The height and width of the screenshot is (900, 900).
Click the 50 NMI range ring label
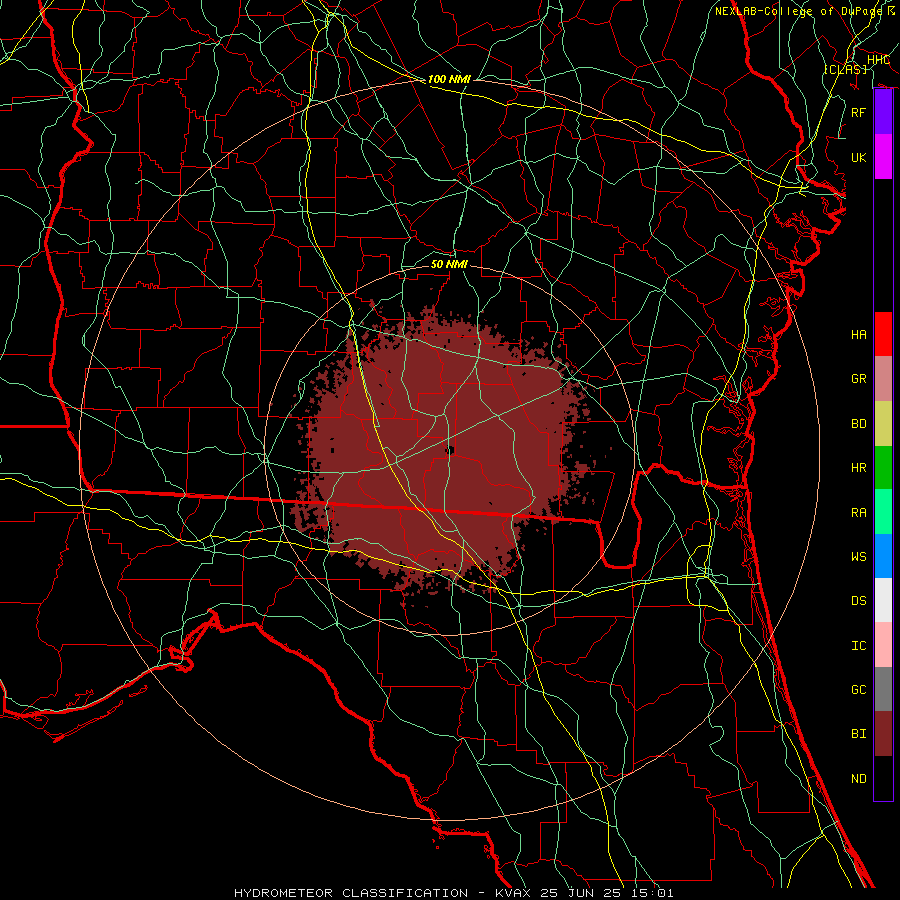tap(449, 264)
